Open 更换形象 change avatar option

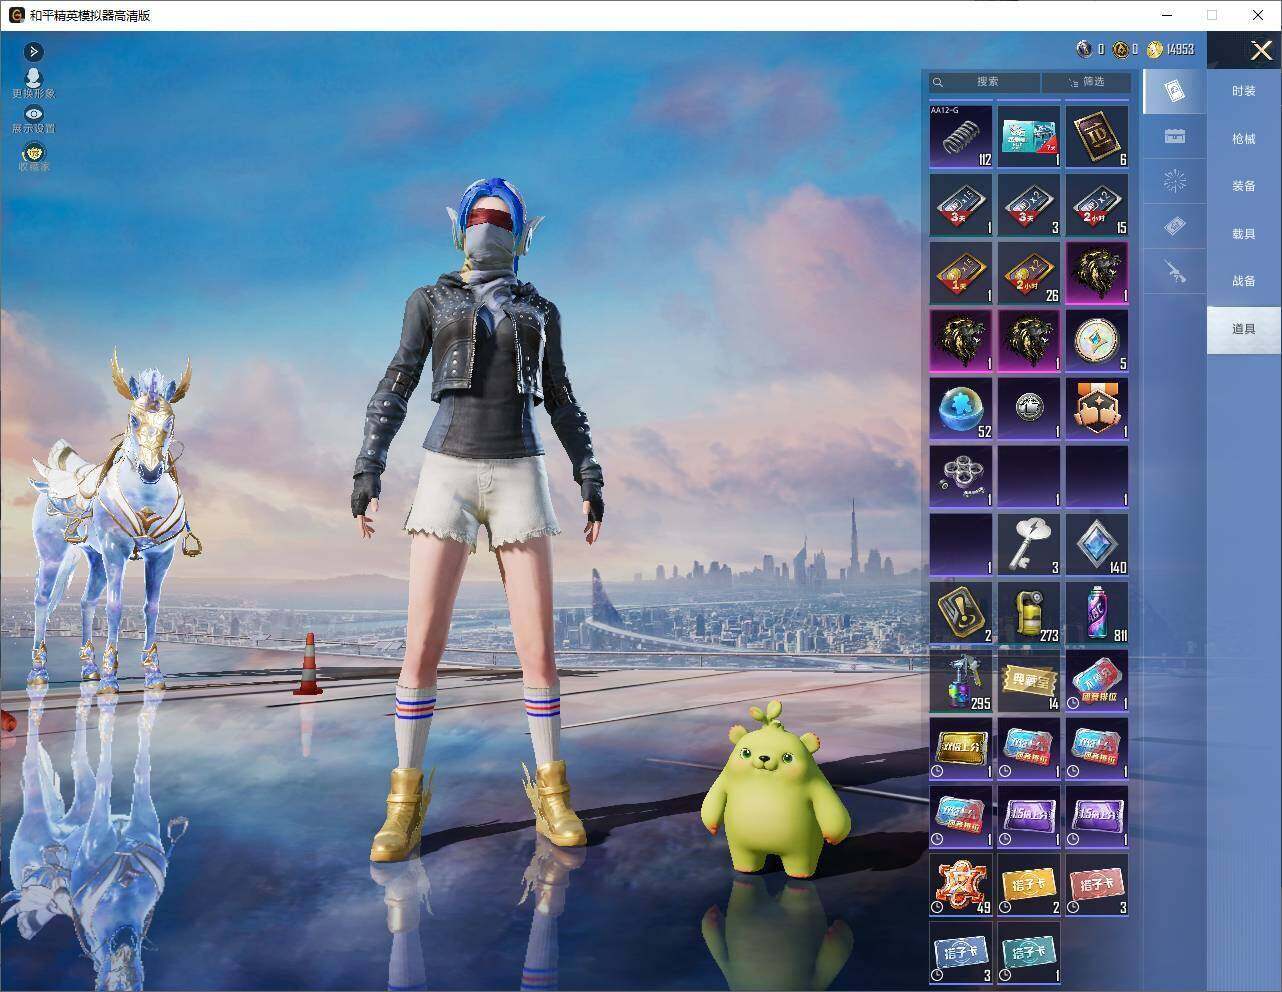pos(34,83)
